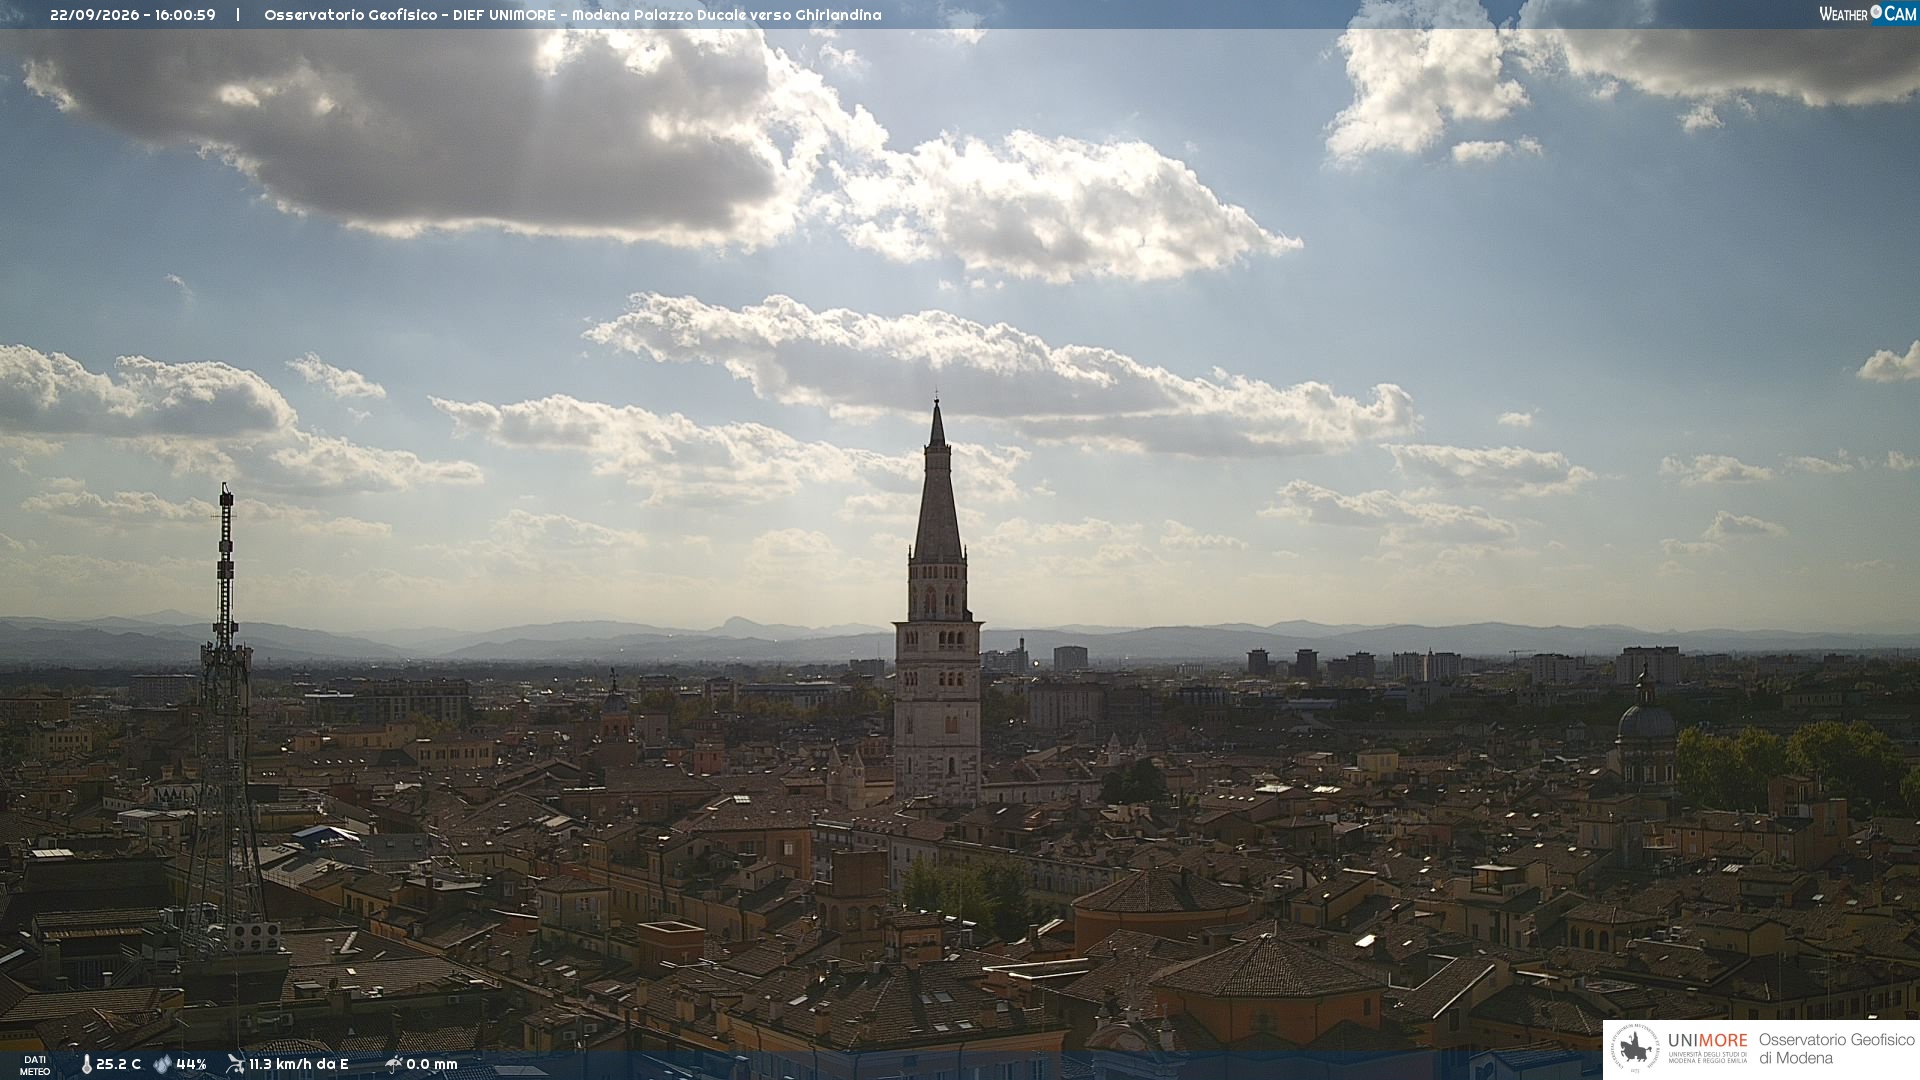Viewport: 1920px width, 1080px height.
Task: Click the UNIMORE logo text
Action: [1708, 1040]
